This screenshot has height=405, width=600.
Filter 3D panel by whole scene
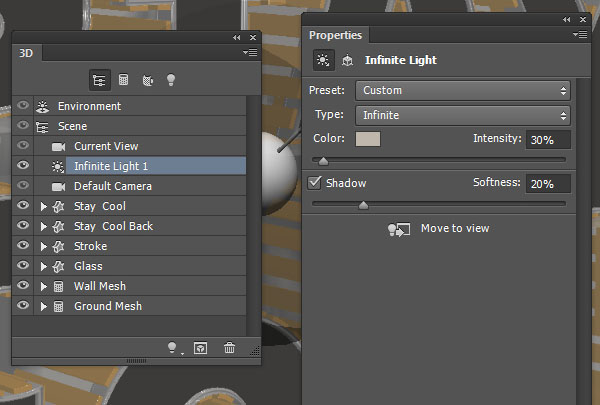(100, 79)
